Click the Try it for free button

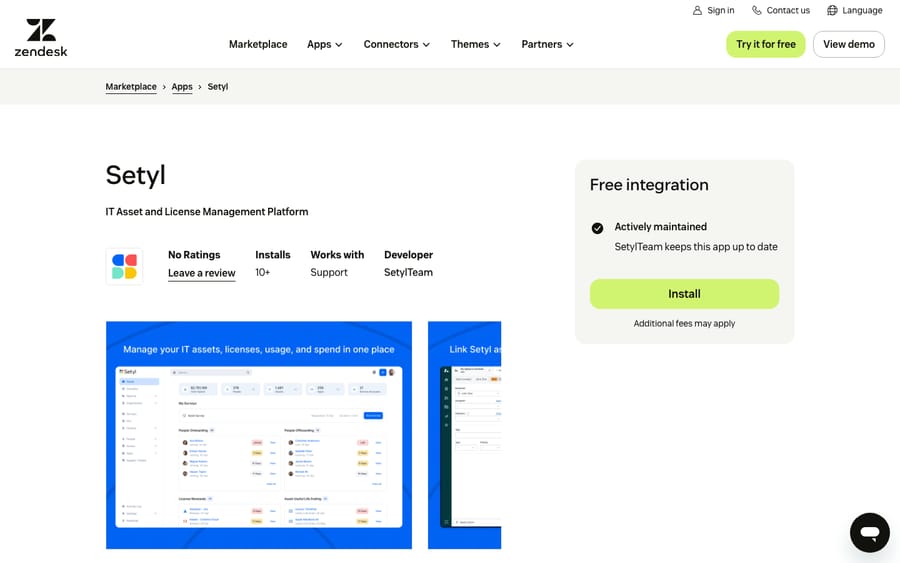coord(766,44)
